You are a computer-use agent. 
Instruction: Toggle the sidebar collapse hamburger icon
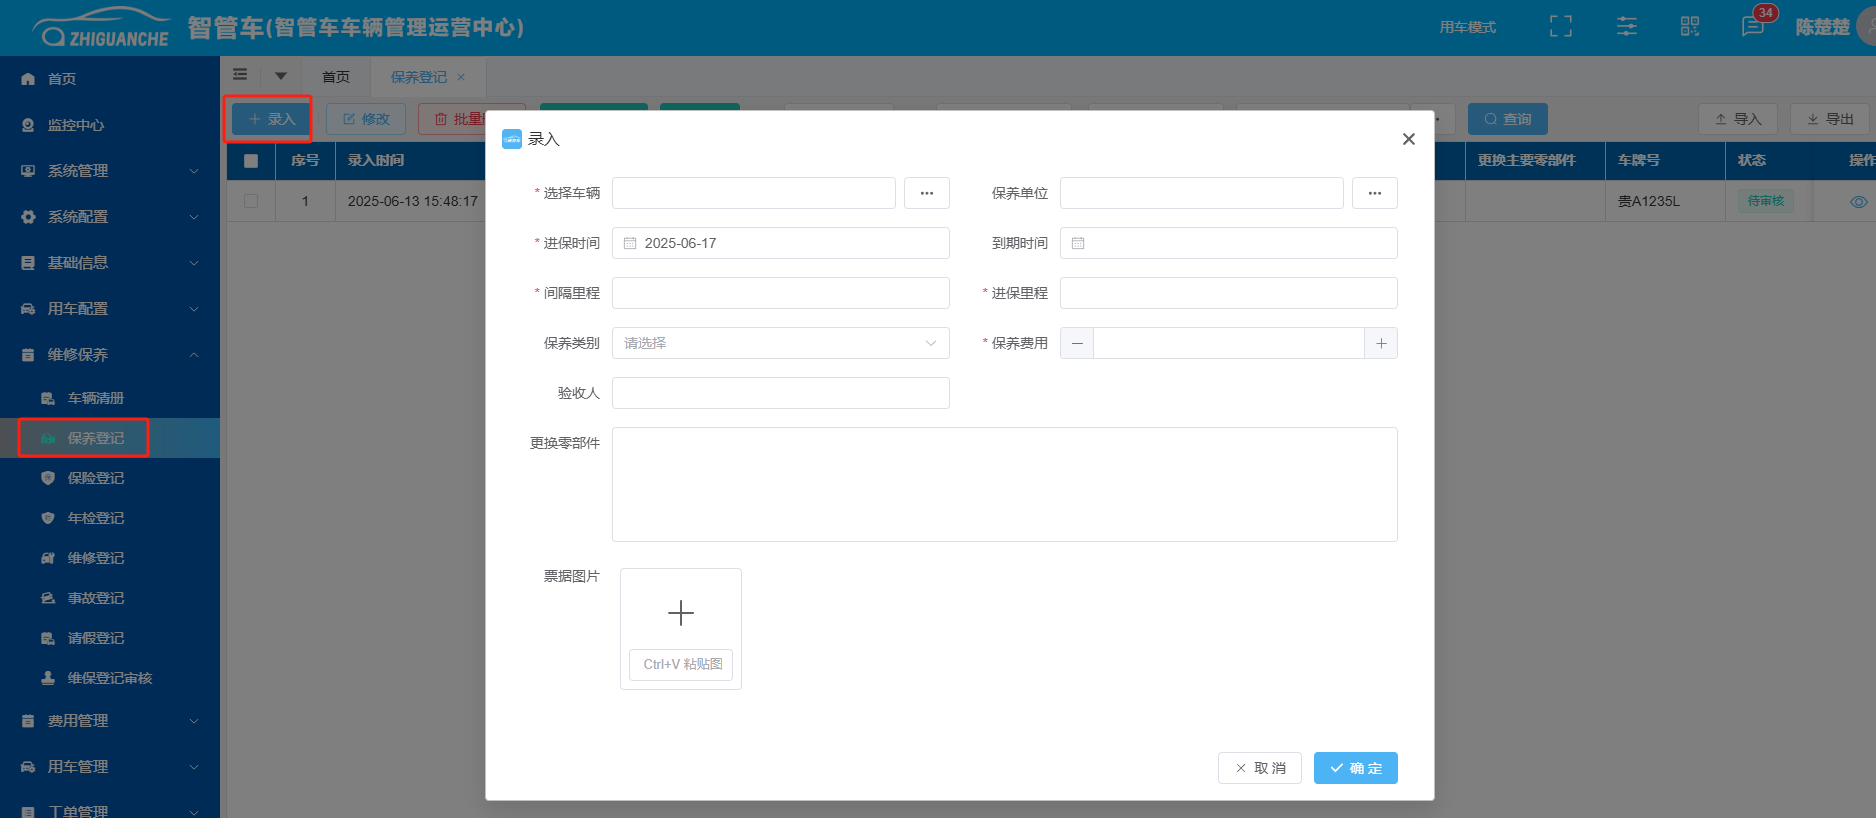click(240, 75)
